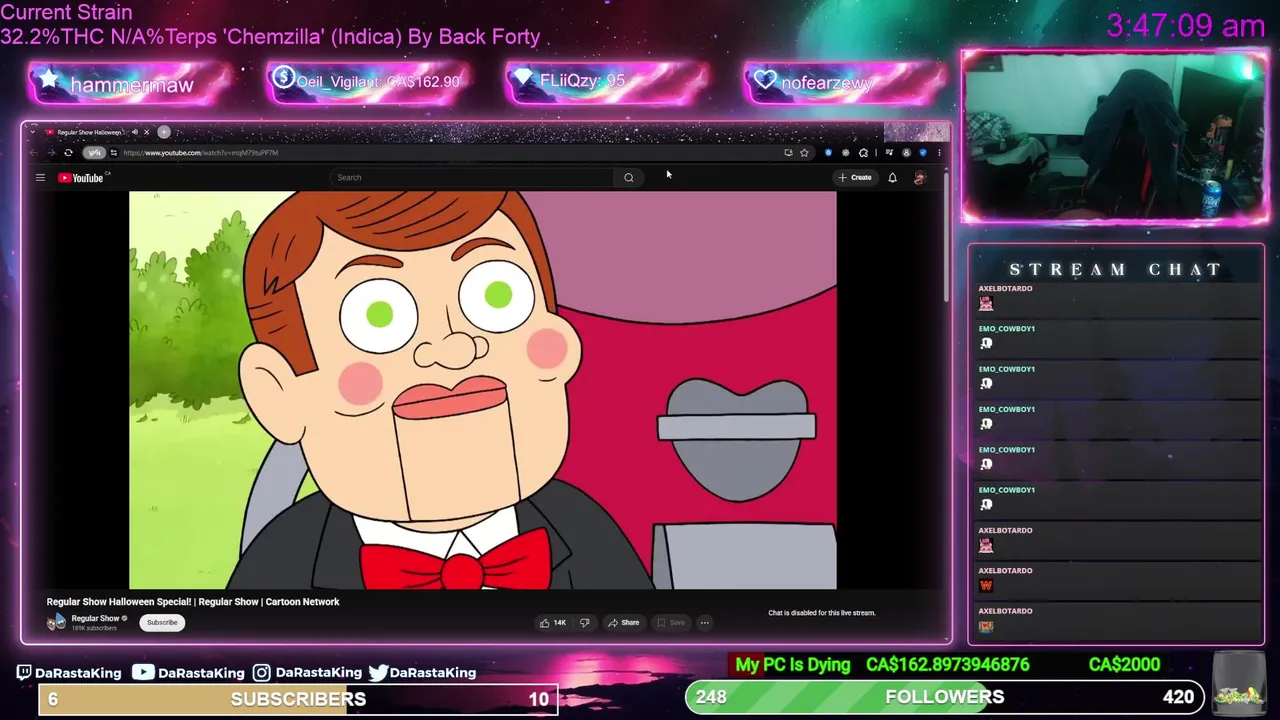Open the browser profile avatar icon
This screenshot has height=720, width=1280.
click(906, 153)
